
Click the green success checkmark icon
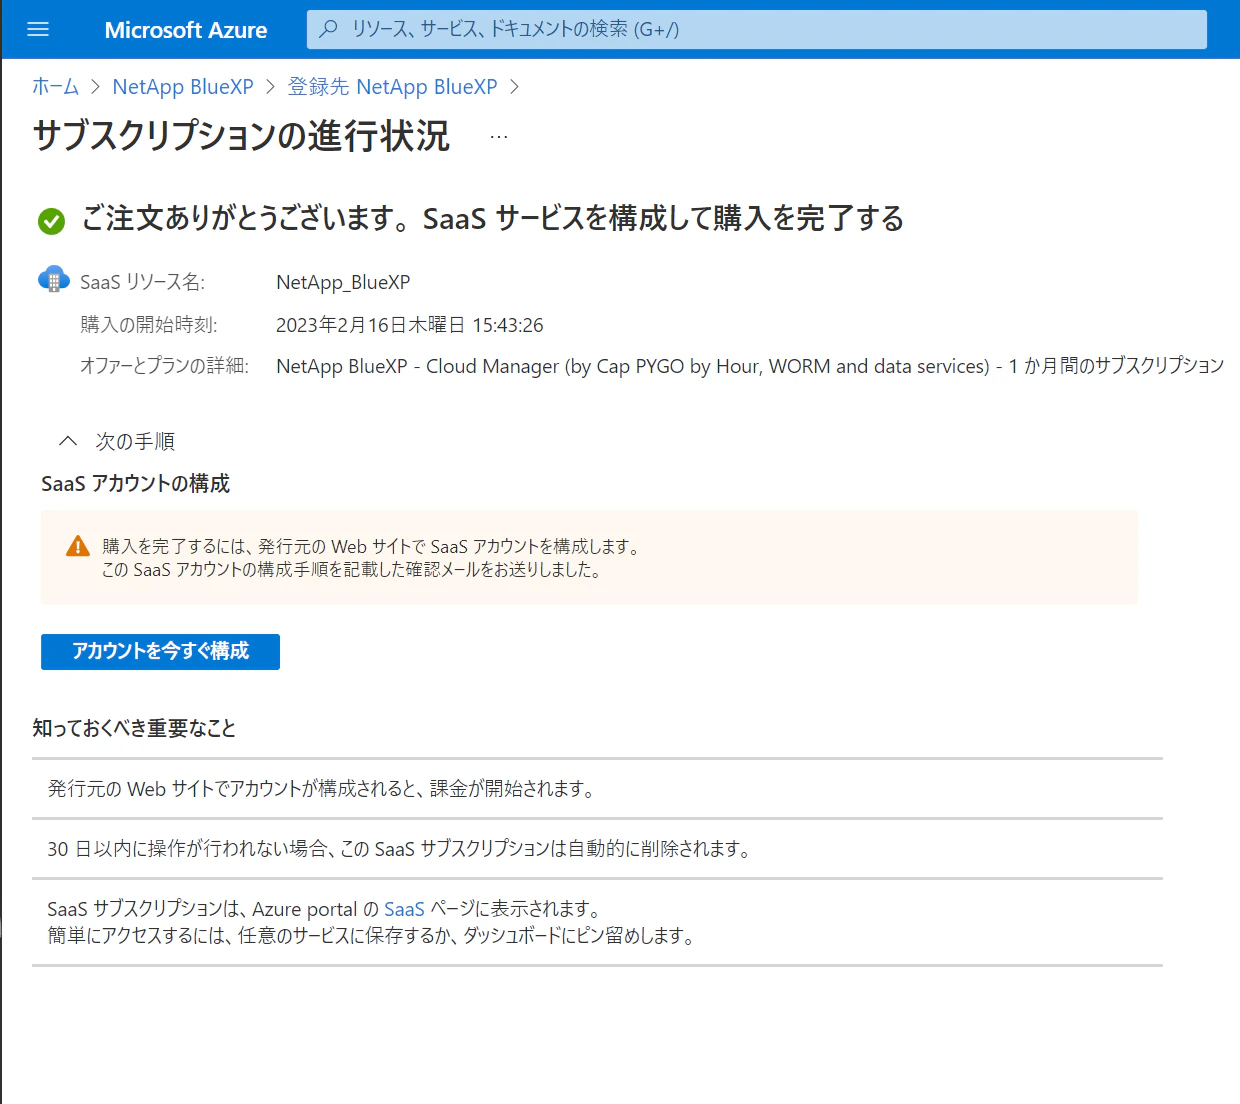click(51, 221)
